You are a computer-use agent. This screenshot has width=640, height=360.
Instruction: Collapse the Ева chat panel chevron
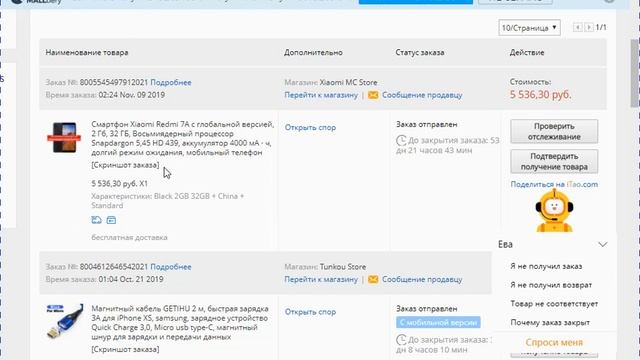tap(603, 244)
